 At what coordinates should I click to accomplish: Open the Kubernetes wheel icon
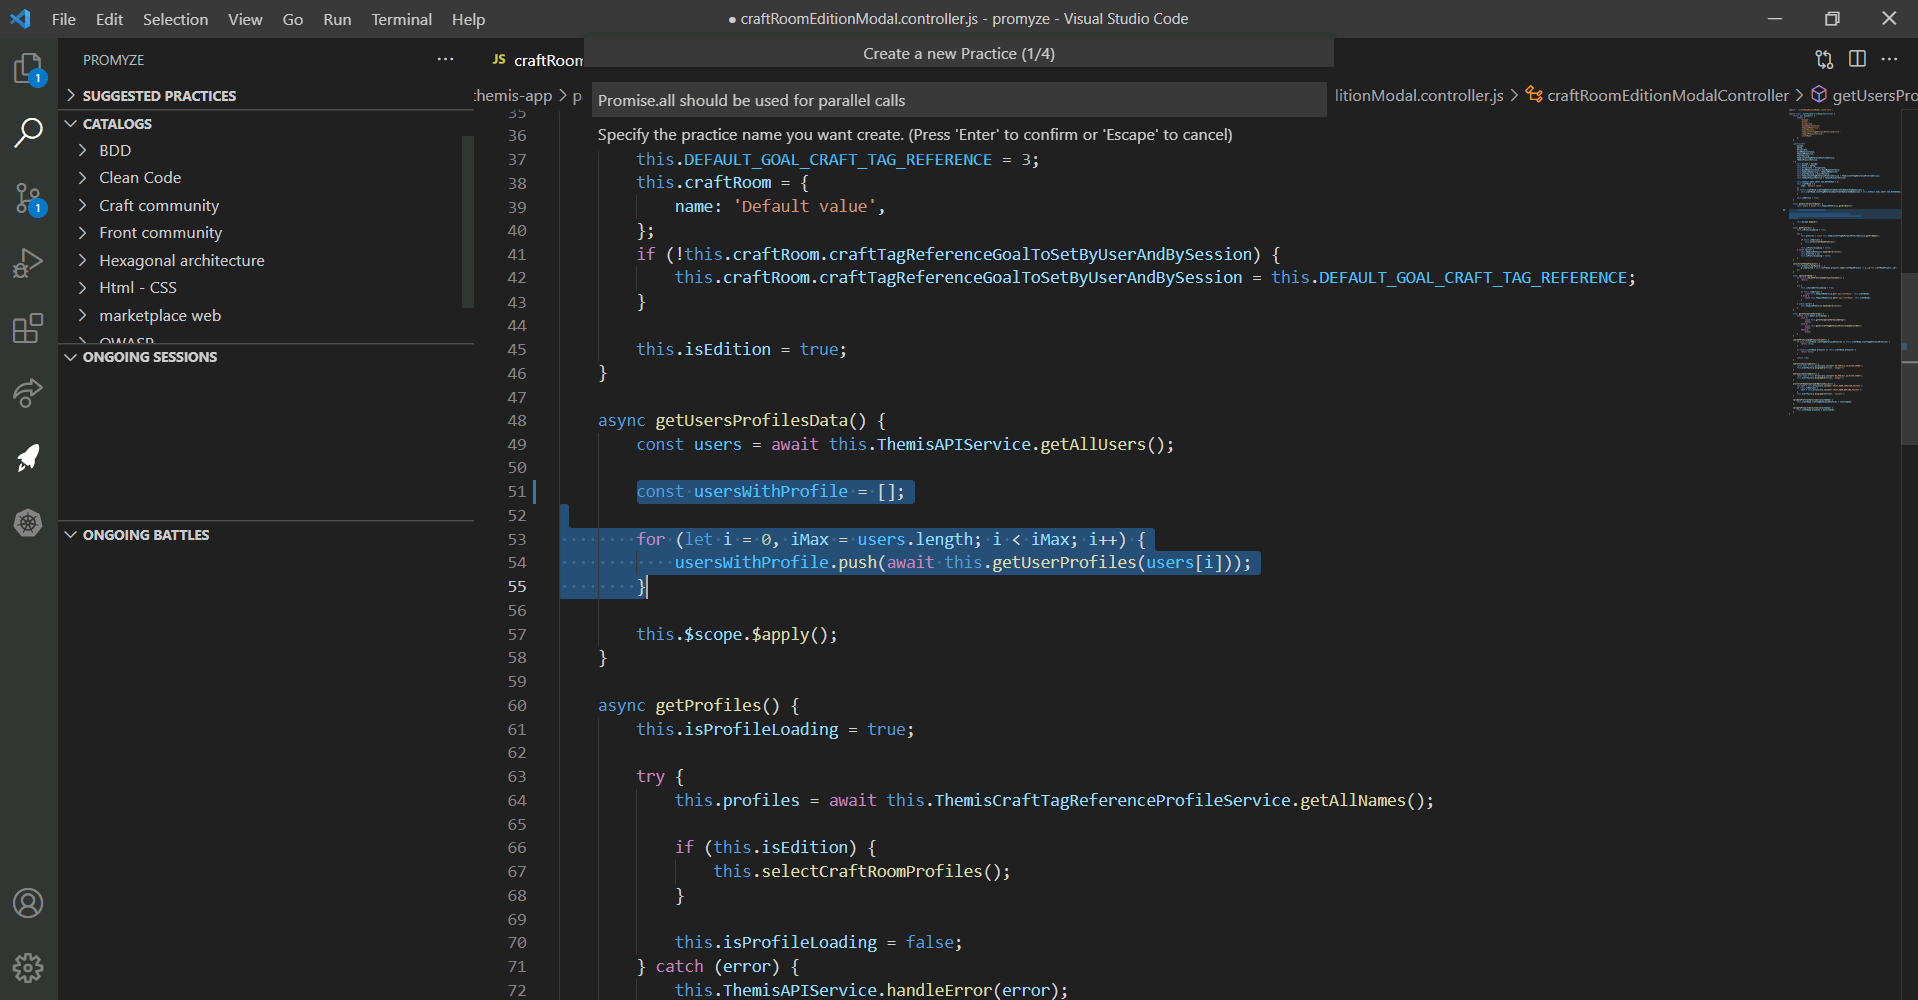(28, 523)
